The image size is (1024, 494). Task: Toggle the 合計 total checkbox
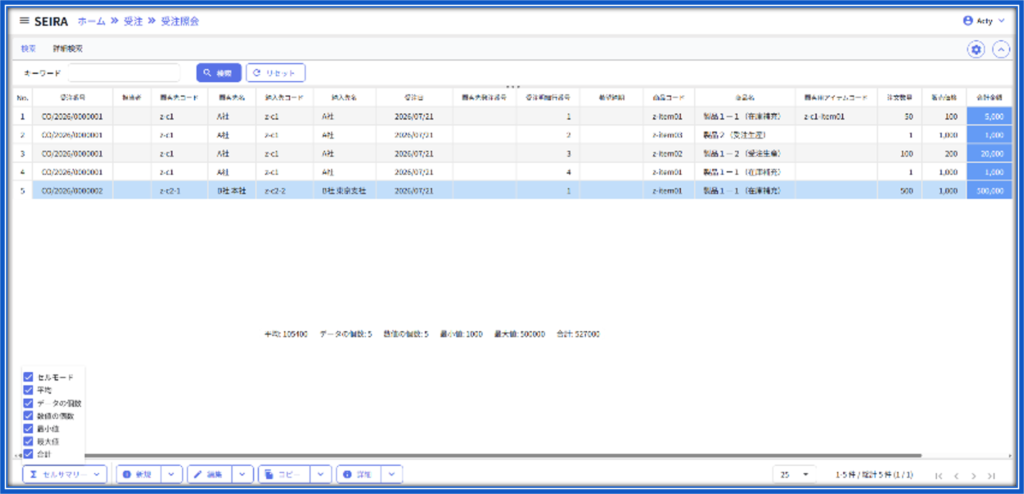[28, 453]
